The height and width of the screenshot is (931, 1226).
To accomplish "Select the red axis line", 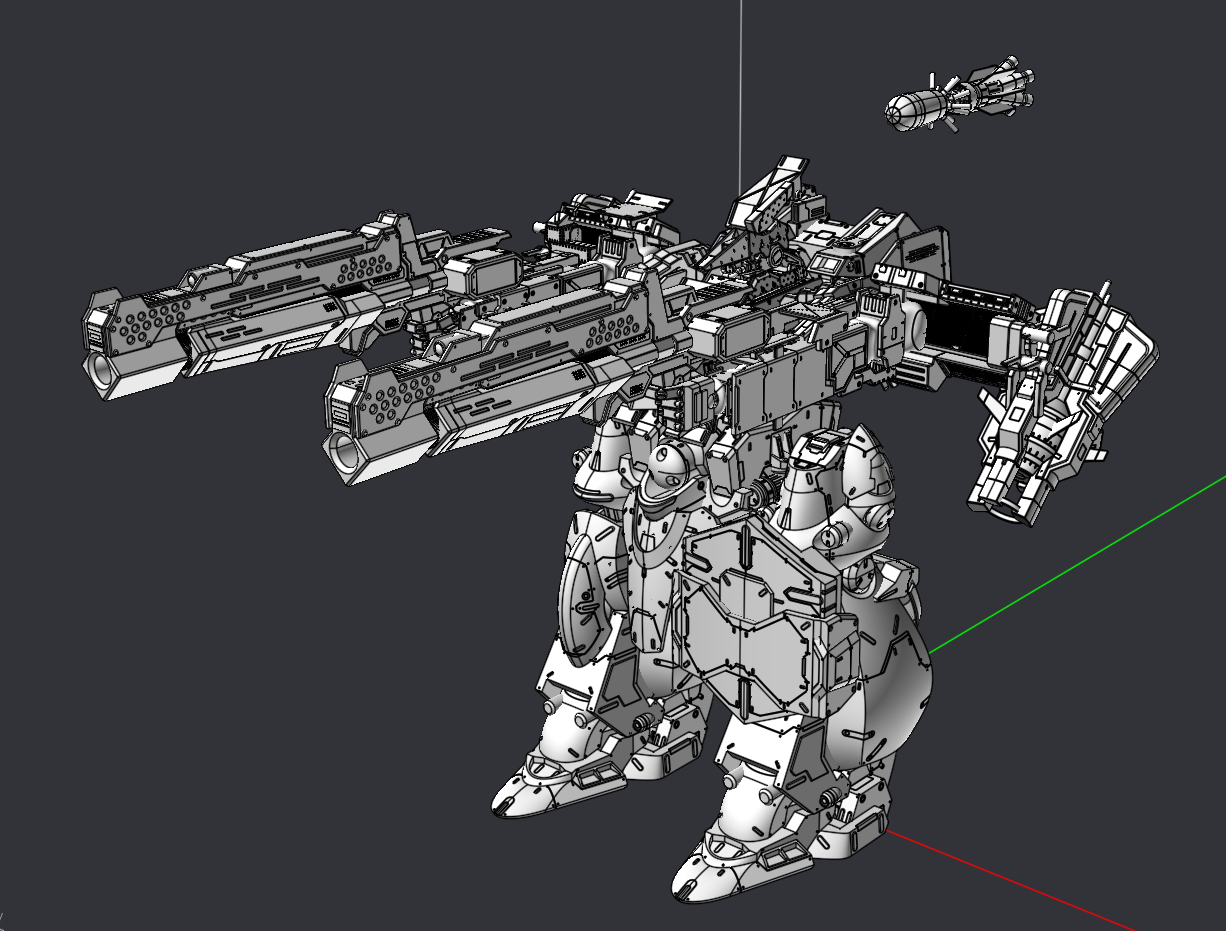I will [1010, 881].
